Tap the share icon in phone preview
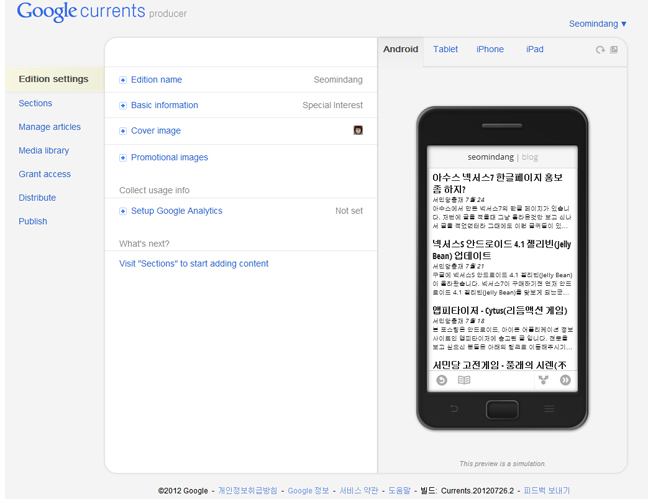648x499 pixels. [x=543, y=380]
